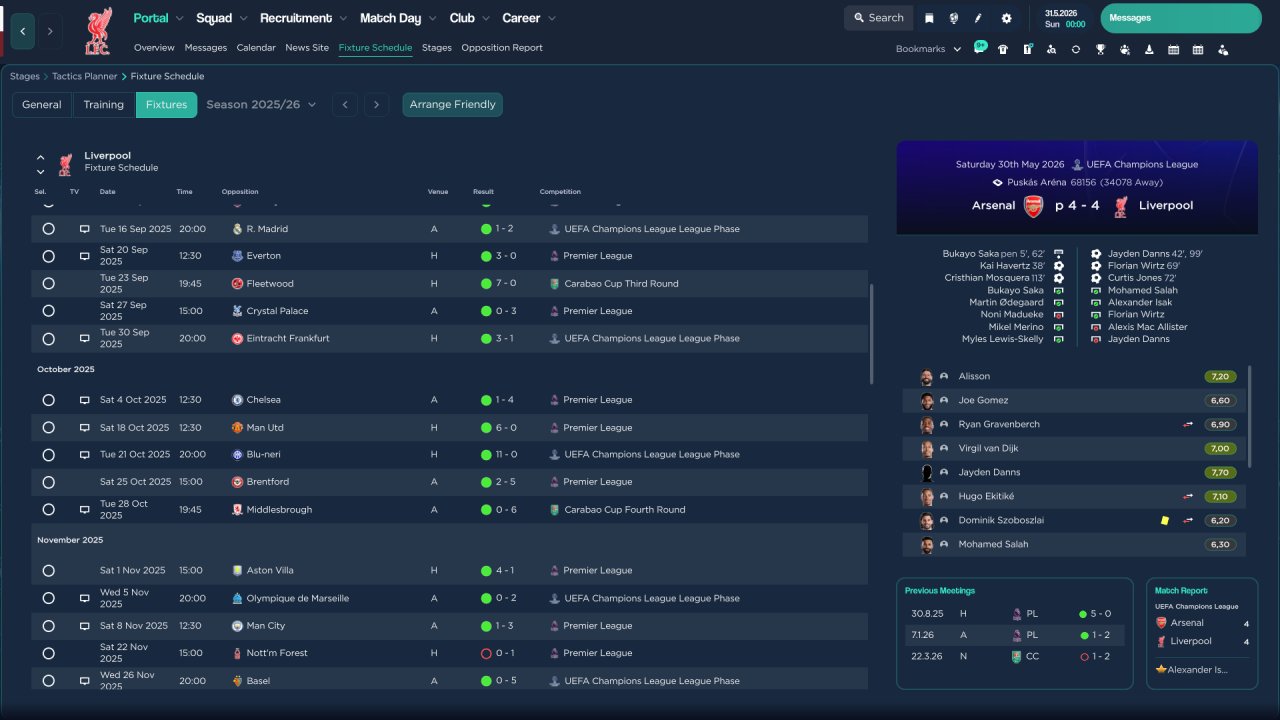Select the radio button for Aston Villa fixture

48,571
